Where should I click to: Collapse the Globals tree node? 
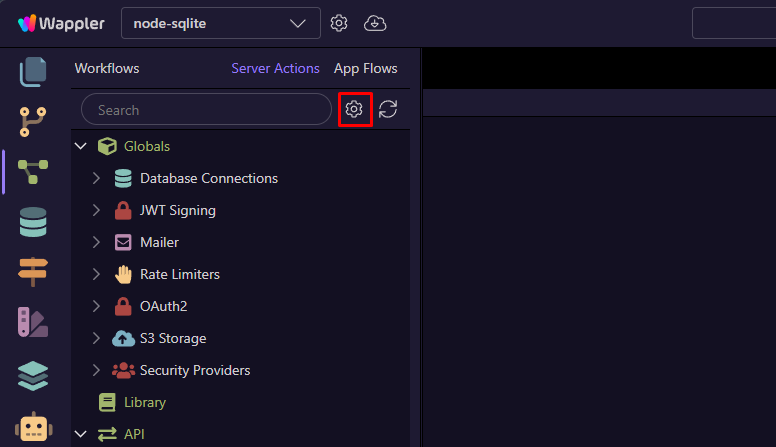tap(81, 146)
